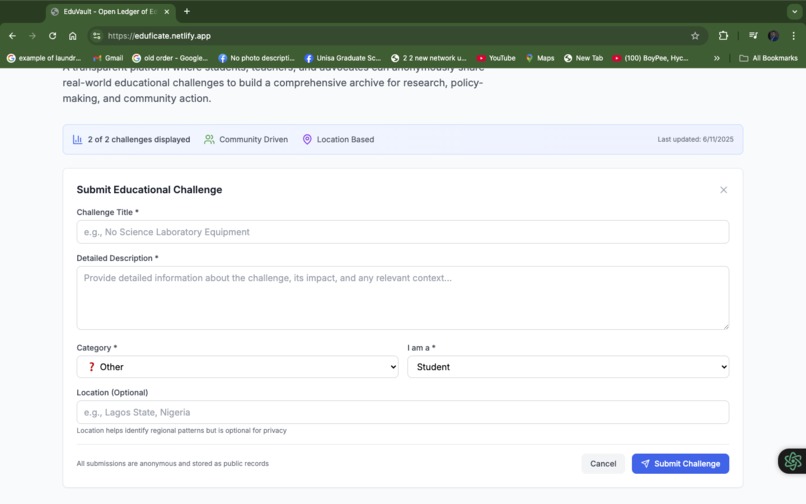Click the Submit Challenge button
This screenshot has height=504, width=806.
tap(680, 463)
